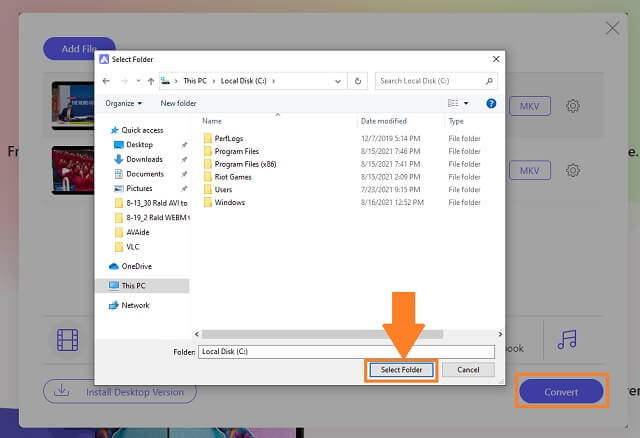Image resolution: width=640 pixels, height=438 pixels.
Task: Open settings gear for second video
Action: [573, 170]
